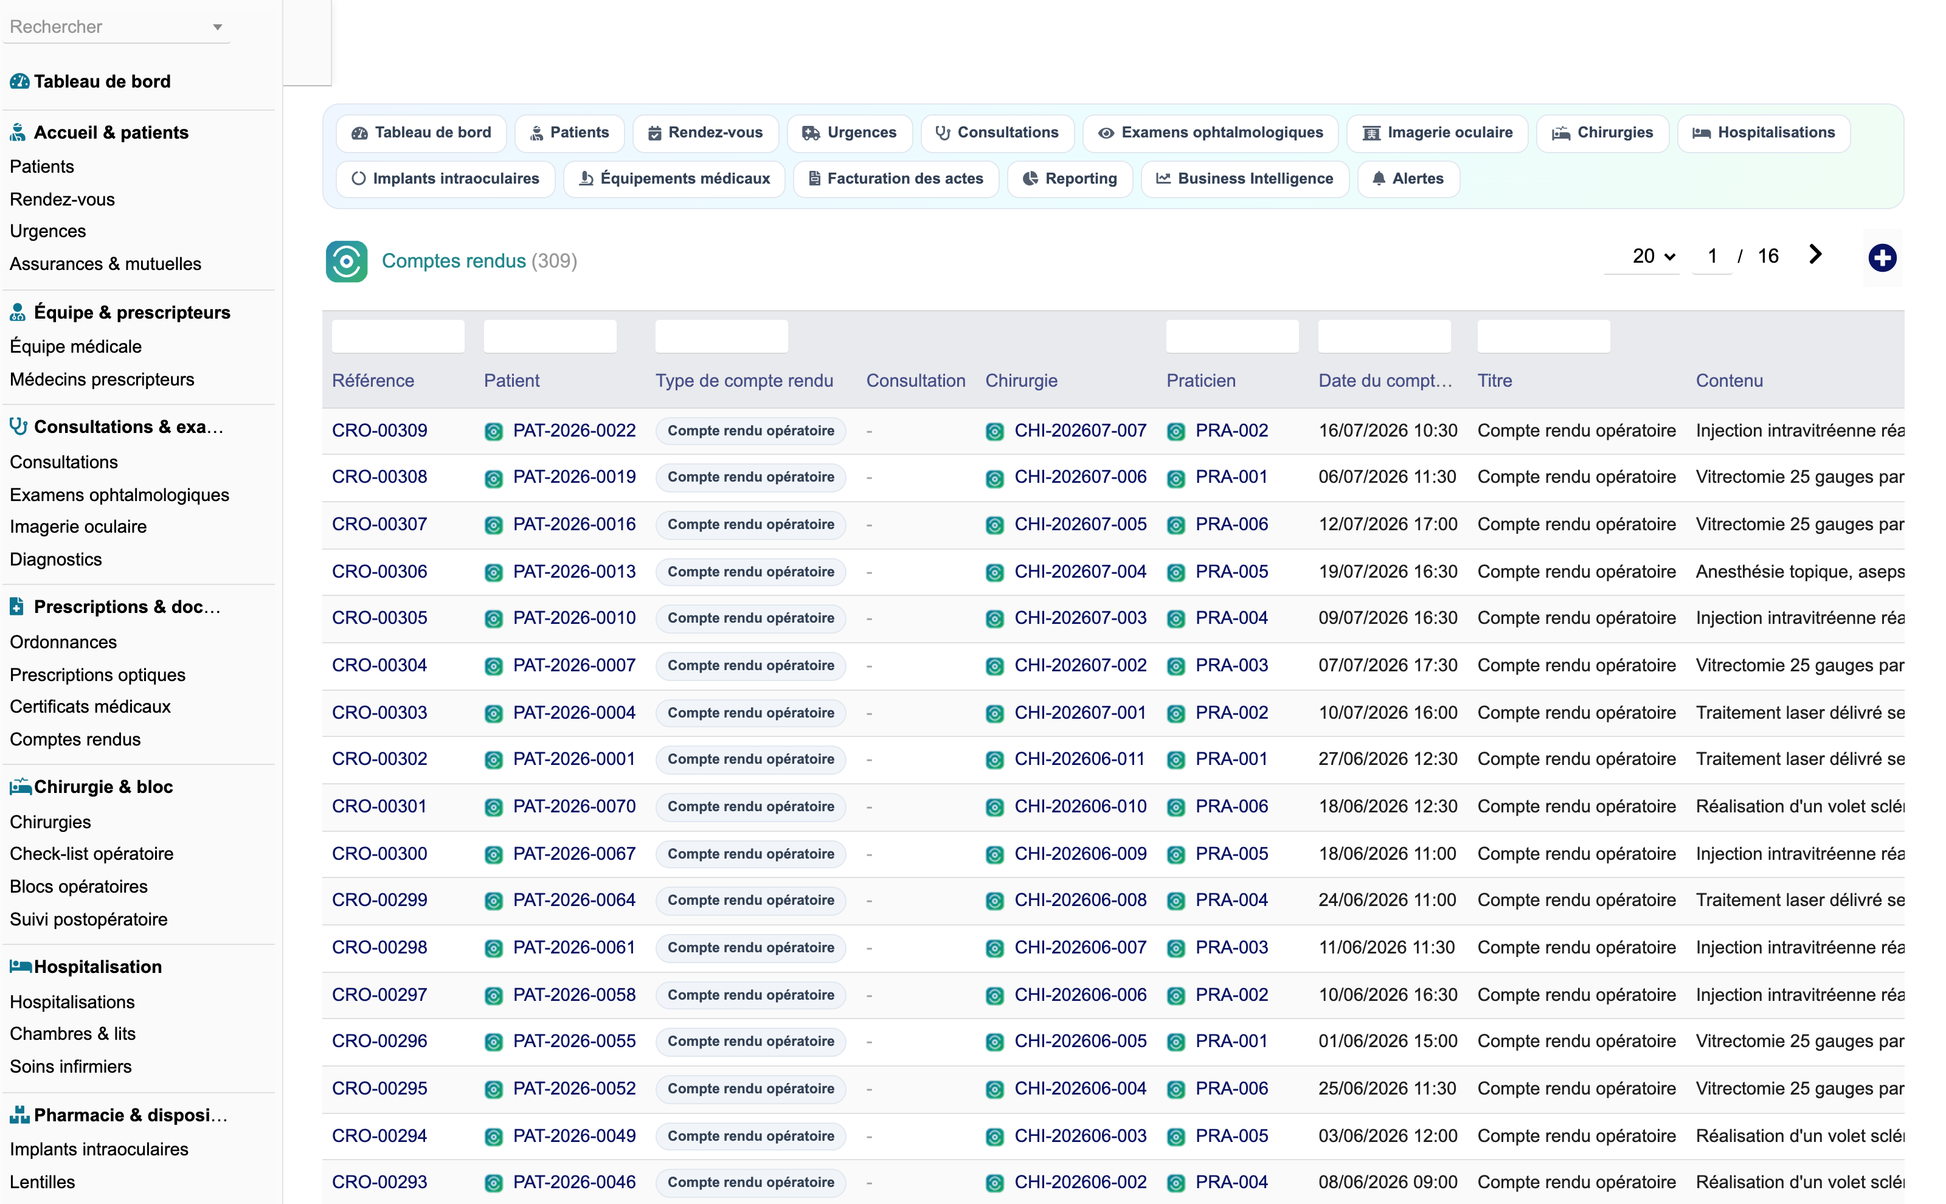Open sidebar link Check-list opératoire
The image size is (1946, 1204).
[91, 853]
